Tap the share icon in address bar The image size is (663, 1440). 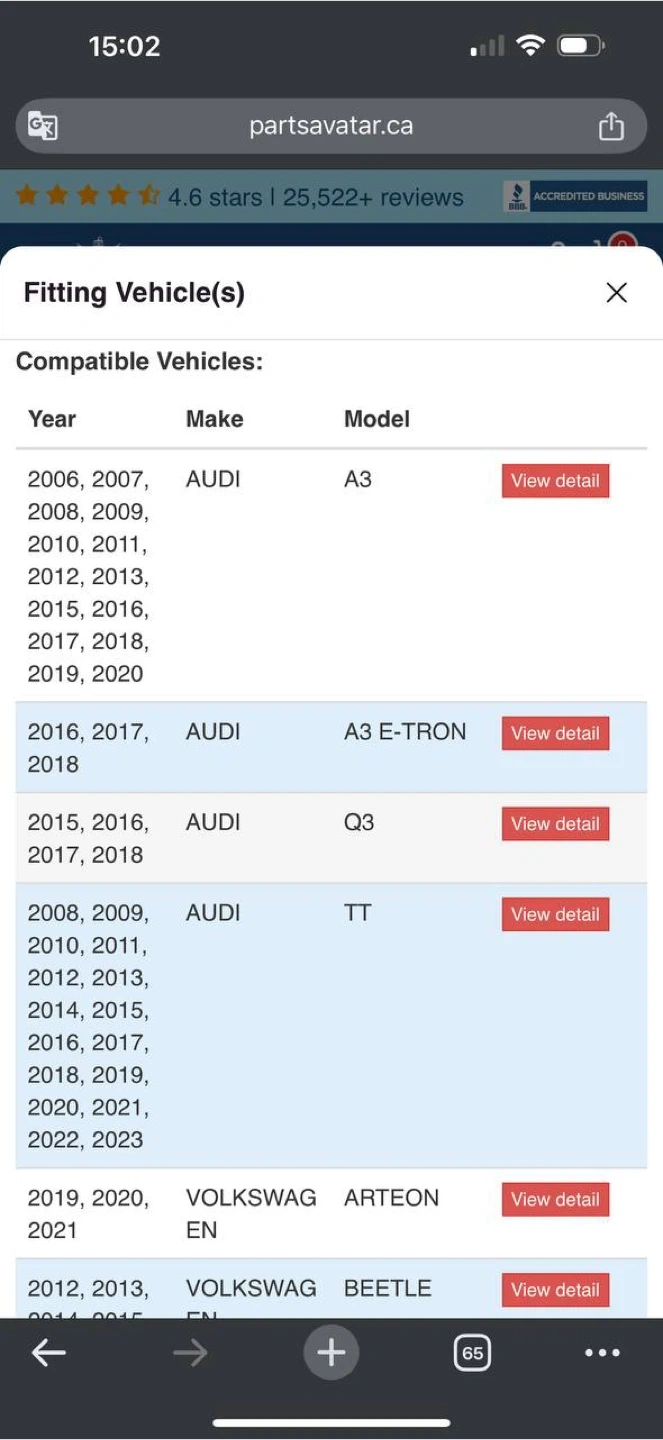(x=610, y=126)
